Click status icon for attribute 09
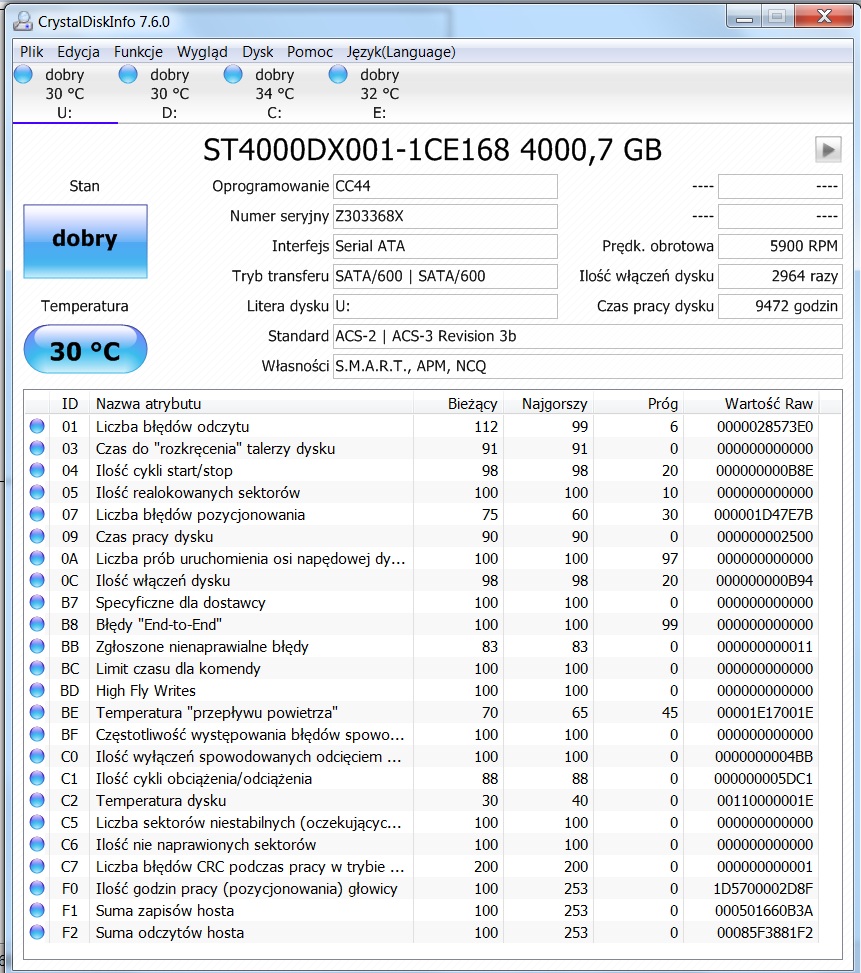The height and width of the screenshot is (973, 861). (x=37, y=536)
